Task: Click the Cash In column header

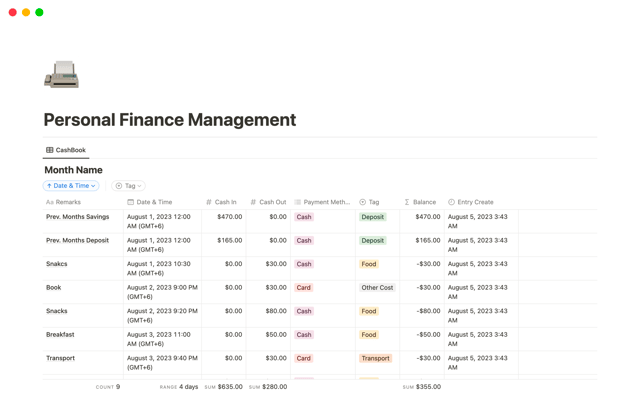Action: 225,202
